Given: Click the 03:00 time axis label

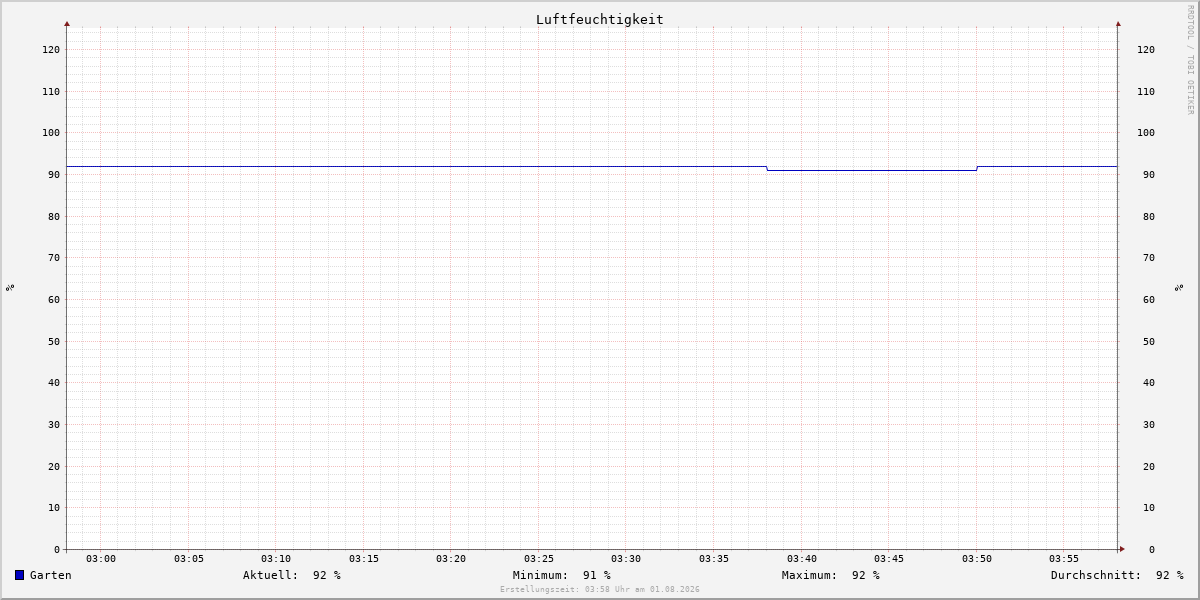Looking at the screenshot, I should (101, 559).
